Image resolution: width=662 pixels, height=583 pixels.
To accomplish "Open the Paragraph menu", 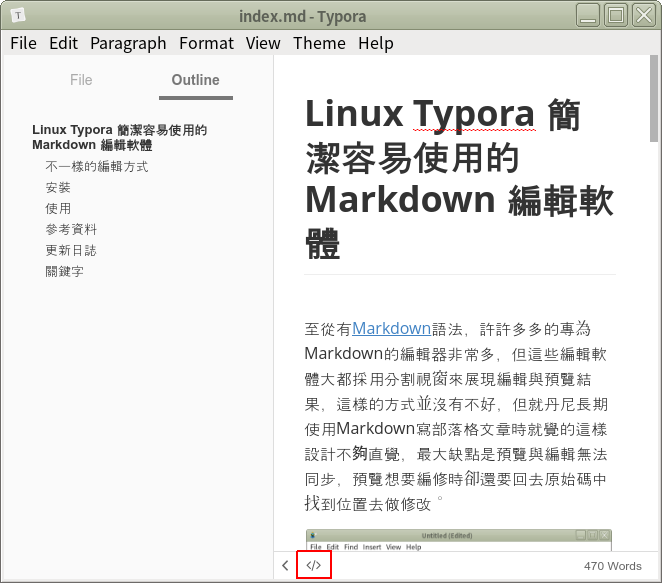I will [x=128, y=43].
